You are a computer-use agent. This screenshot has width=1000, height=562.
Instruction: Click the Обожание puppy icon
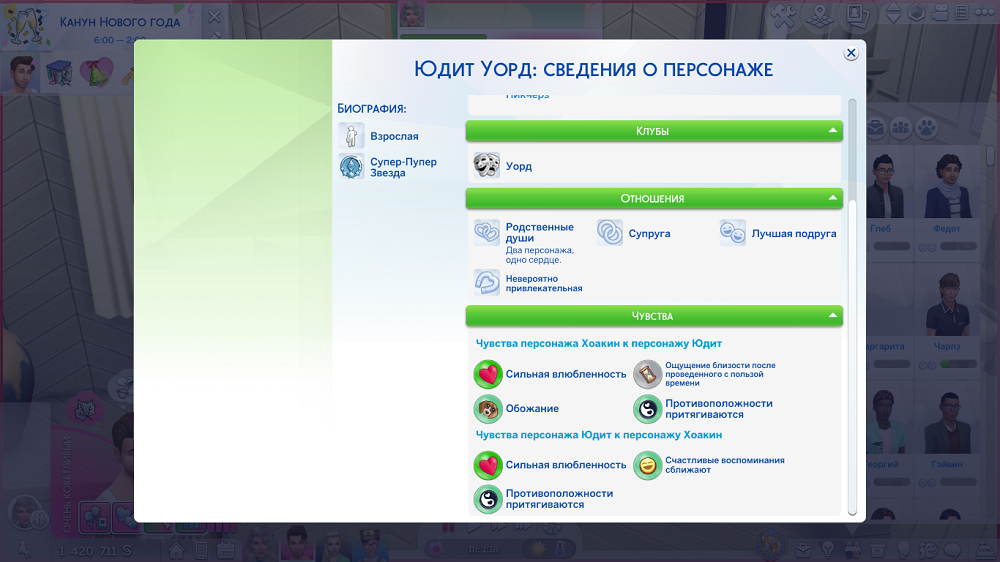[488, 409]
